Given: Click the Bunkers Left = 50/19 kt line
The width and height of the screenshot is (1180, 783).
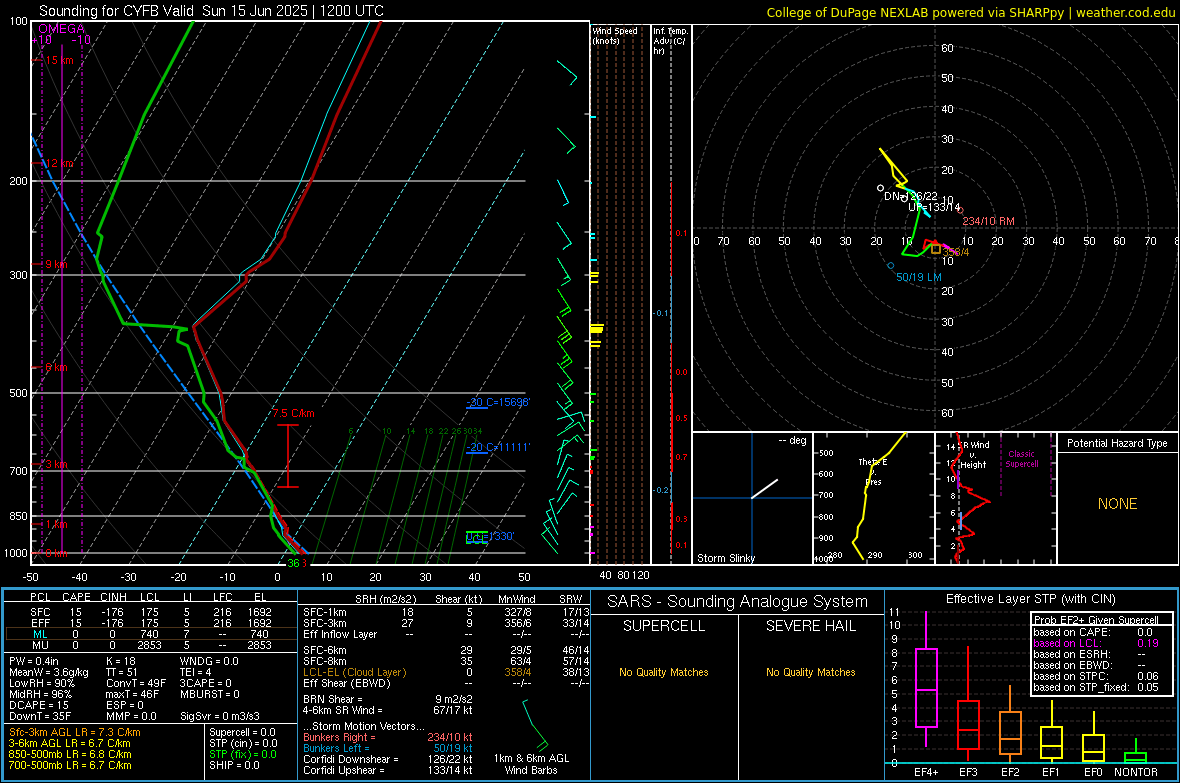Looking at the screenshot, I should click(388, 748).
